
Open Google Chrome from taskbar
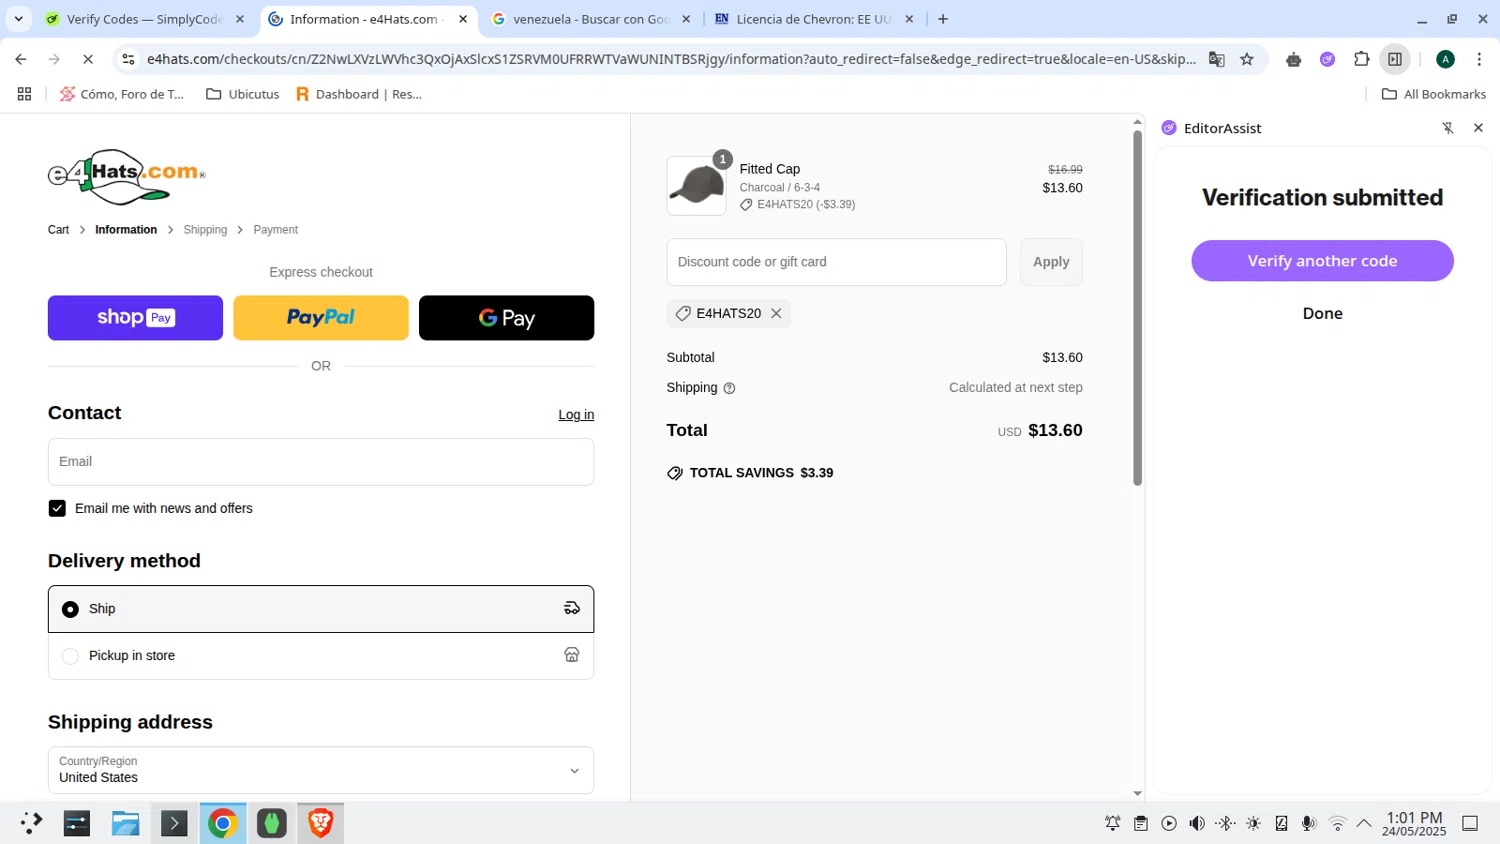point(223,823)
